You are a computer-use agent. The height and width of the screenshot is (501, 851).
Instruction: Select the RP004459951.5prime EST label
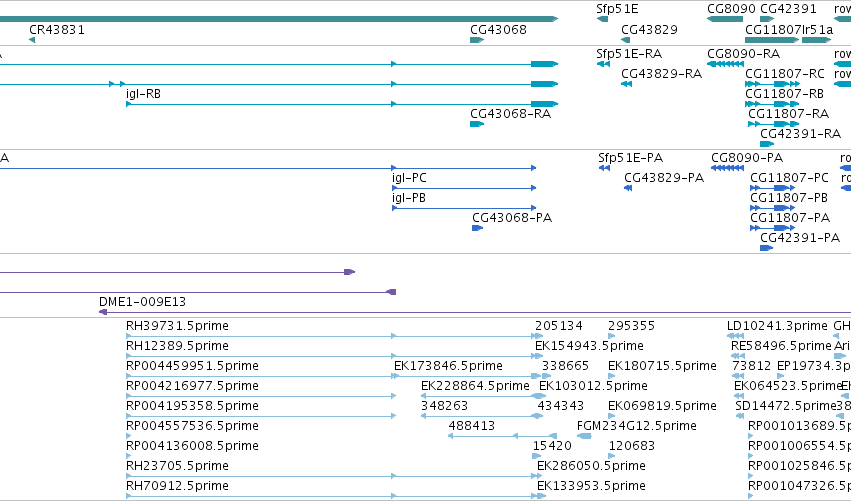tap(192, 366)
